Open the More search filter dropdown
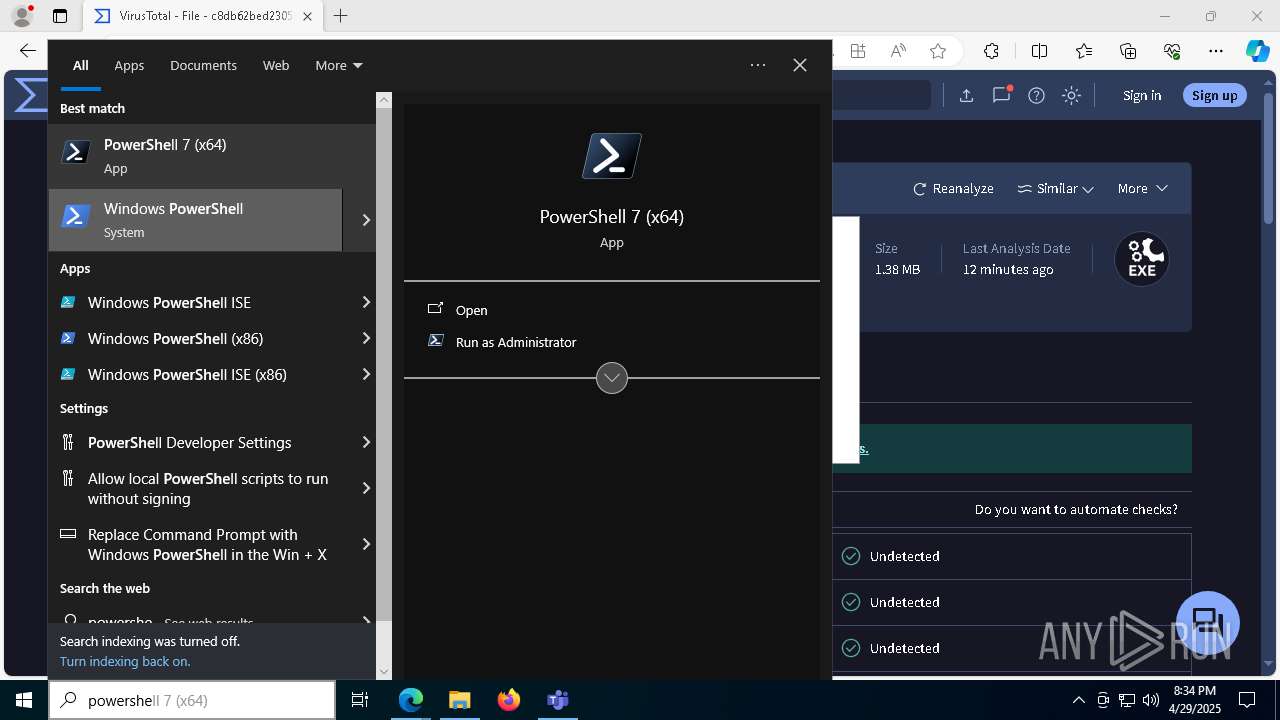The image size is (1280, 720). click(338, 65)
